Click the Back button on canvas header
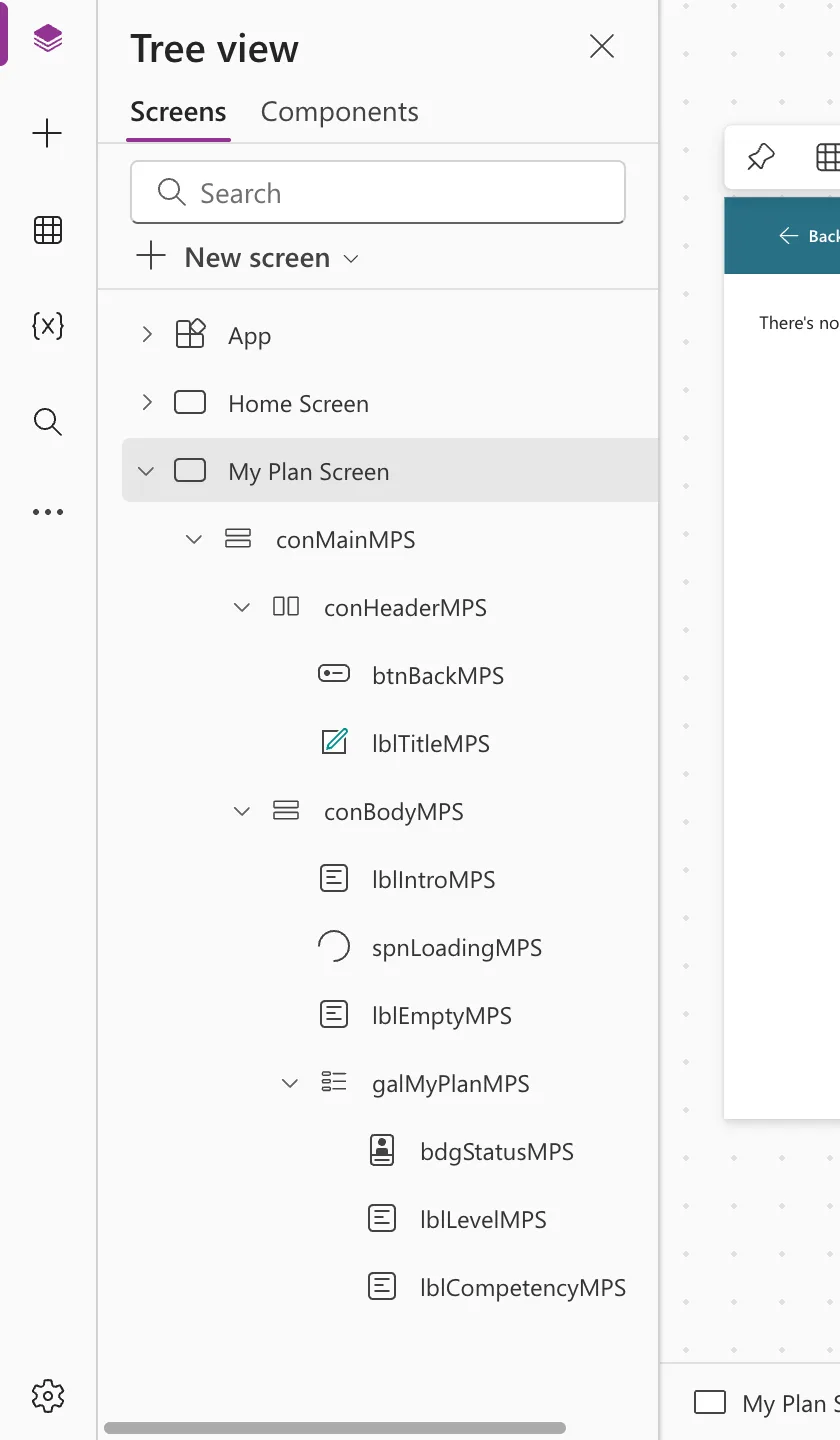 click(x=808, y=236)
